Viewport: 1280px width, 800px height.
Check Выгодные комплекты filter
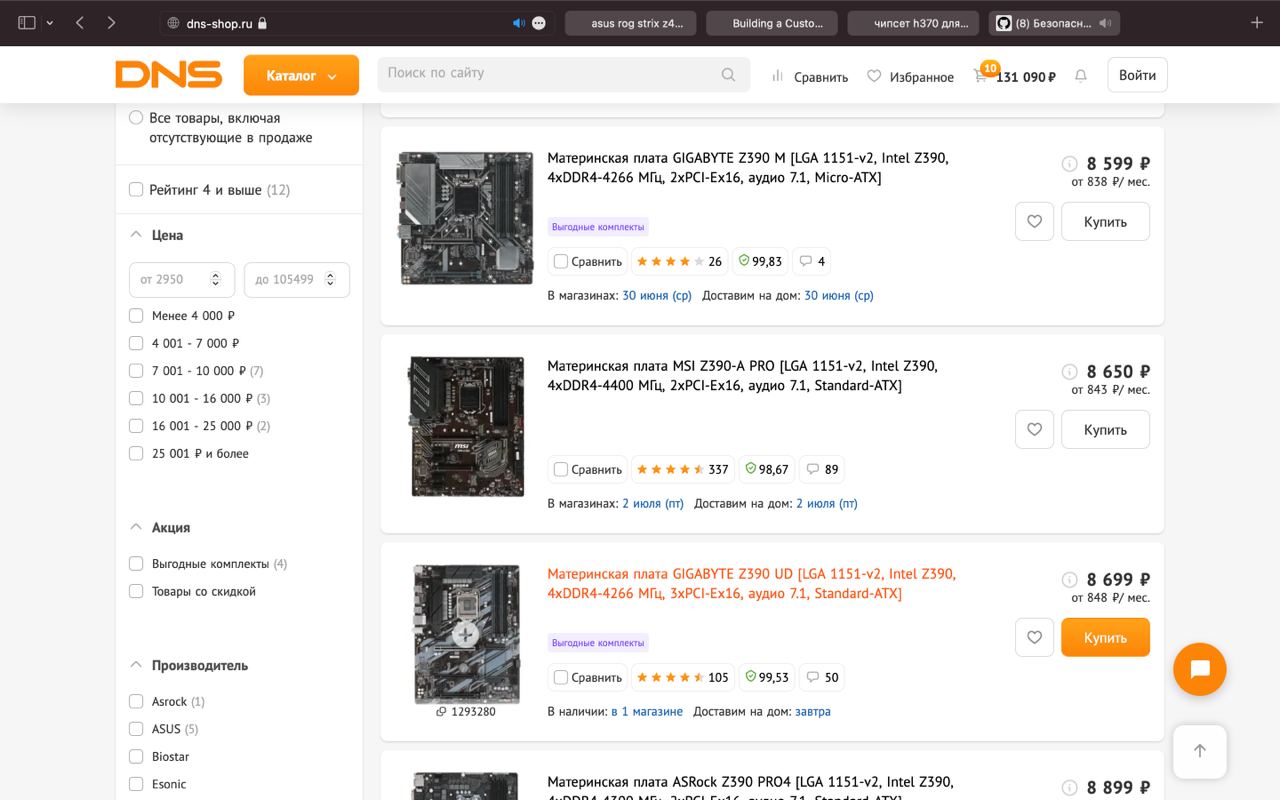(x=136, y=563)
